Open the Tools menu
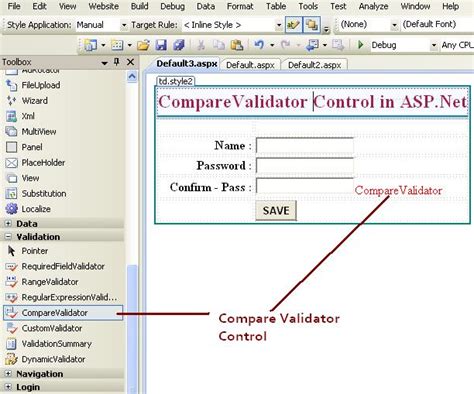 point(308,6)
